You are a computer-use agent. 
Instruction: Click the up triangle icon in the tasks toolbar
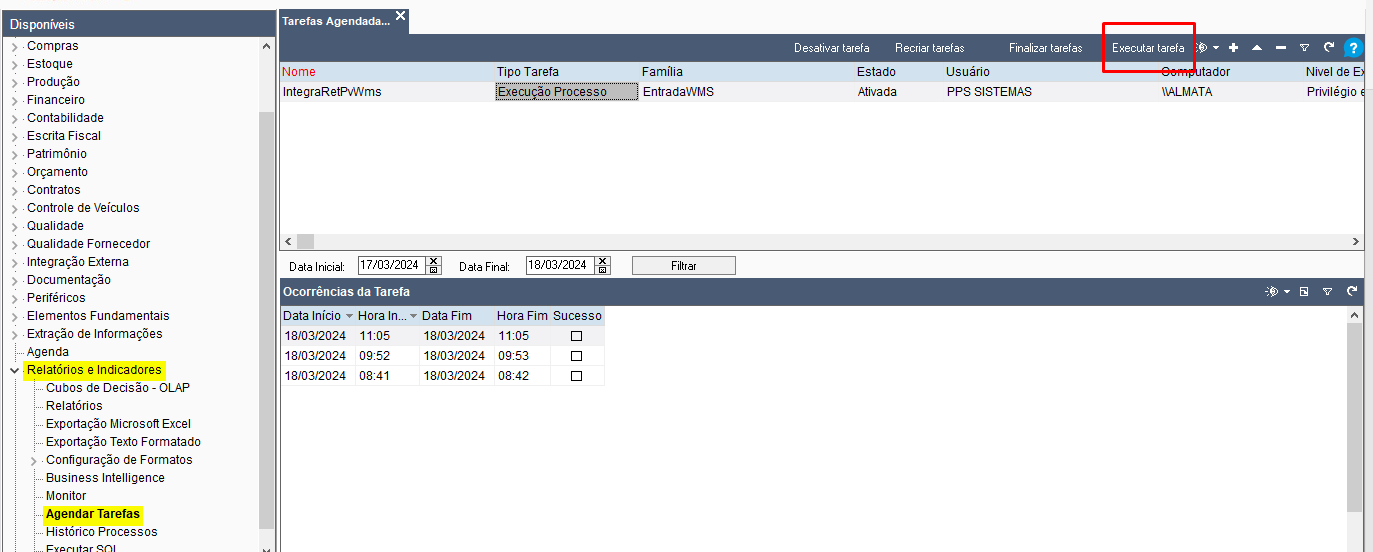tap(1257, 47)
